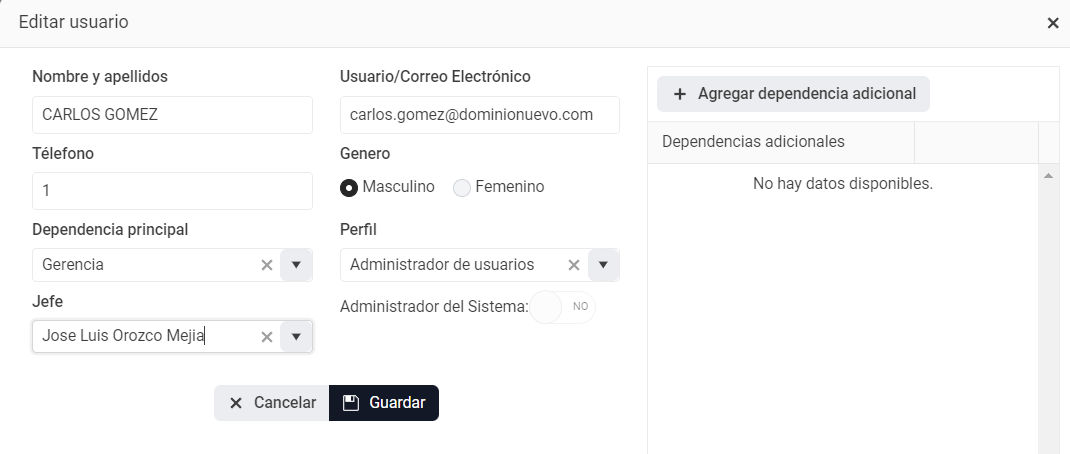Click the plus icon to add dependency
Viewport: 1070px width, 454px height.
pos(680,94)
